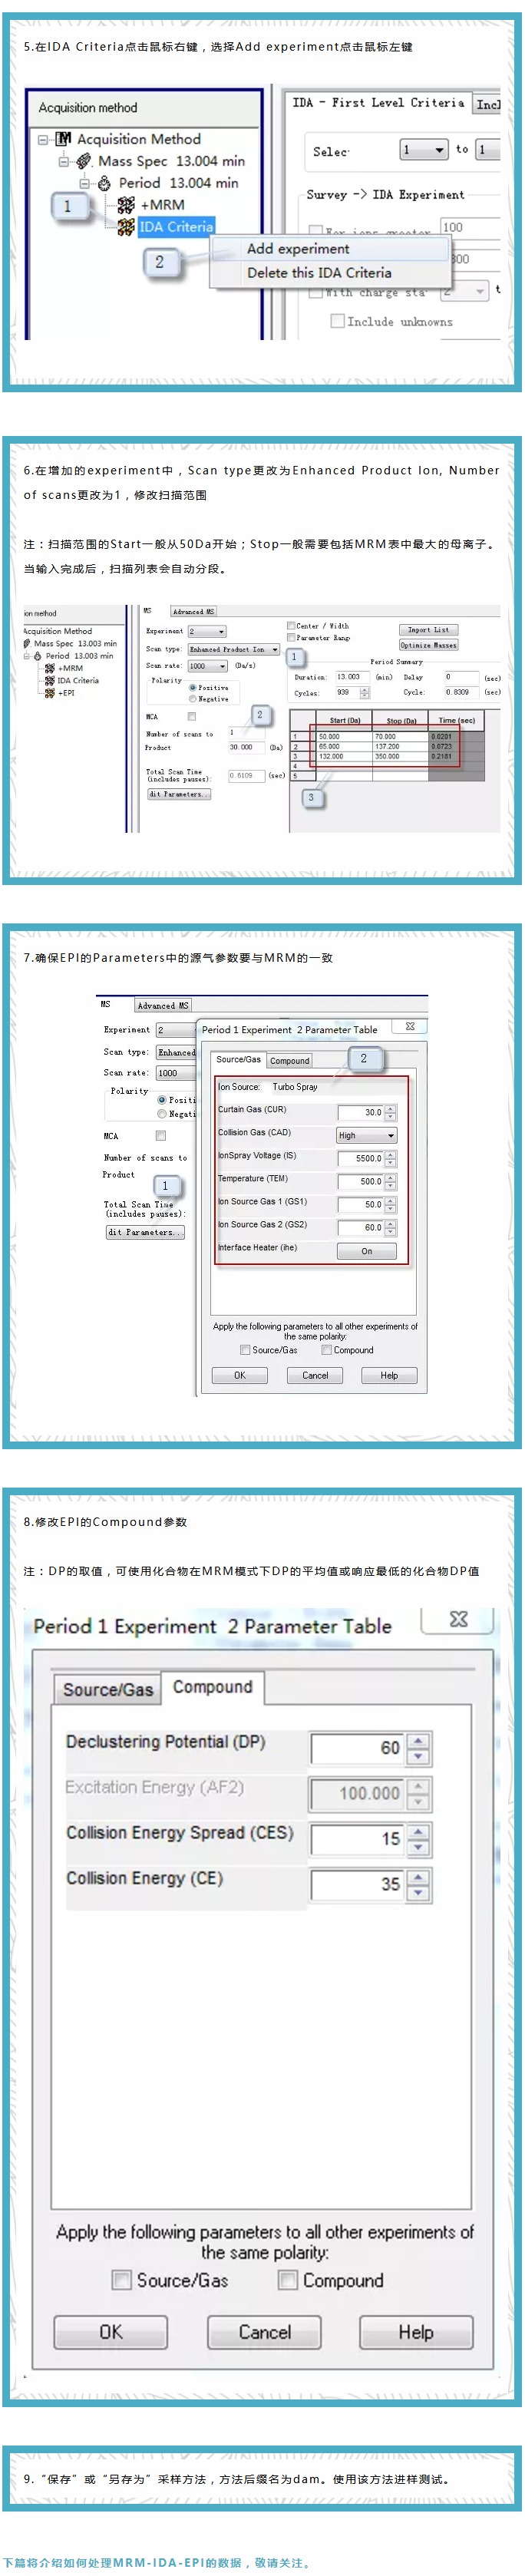Click Cancel in step 7 dialog

315,1375
